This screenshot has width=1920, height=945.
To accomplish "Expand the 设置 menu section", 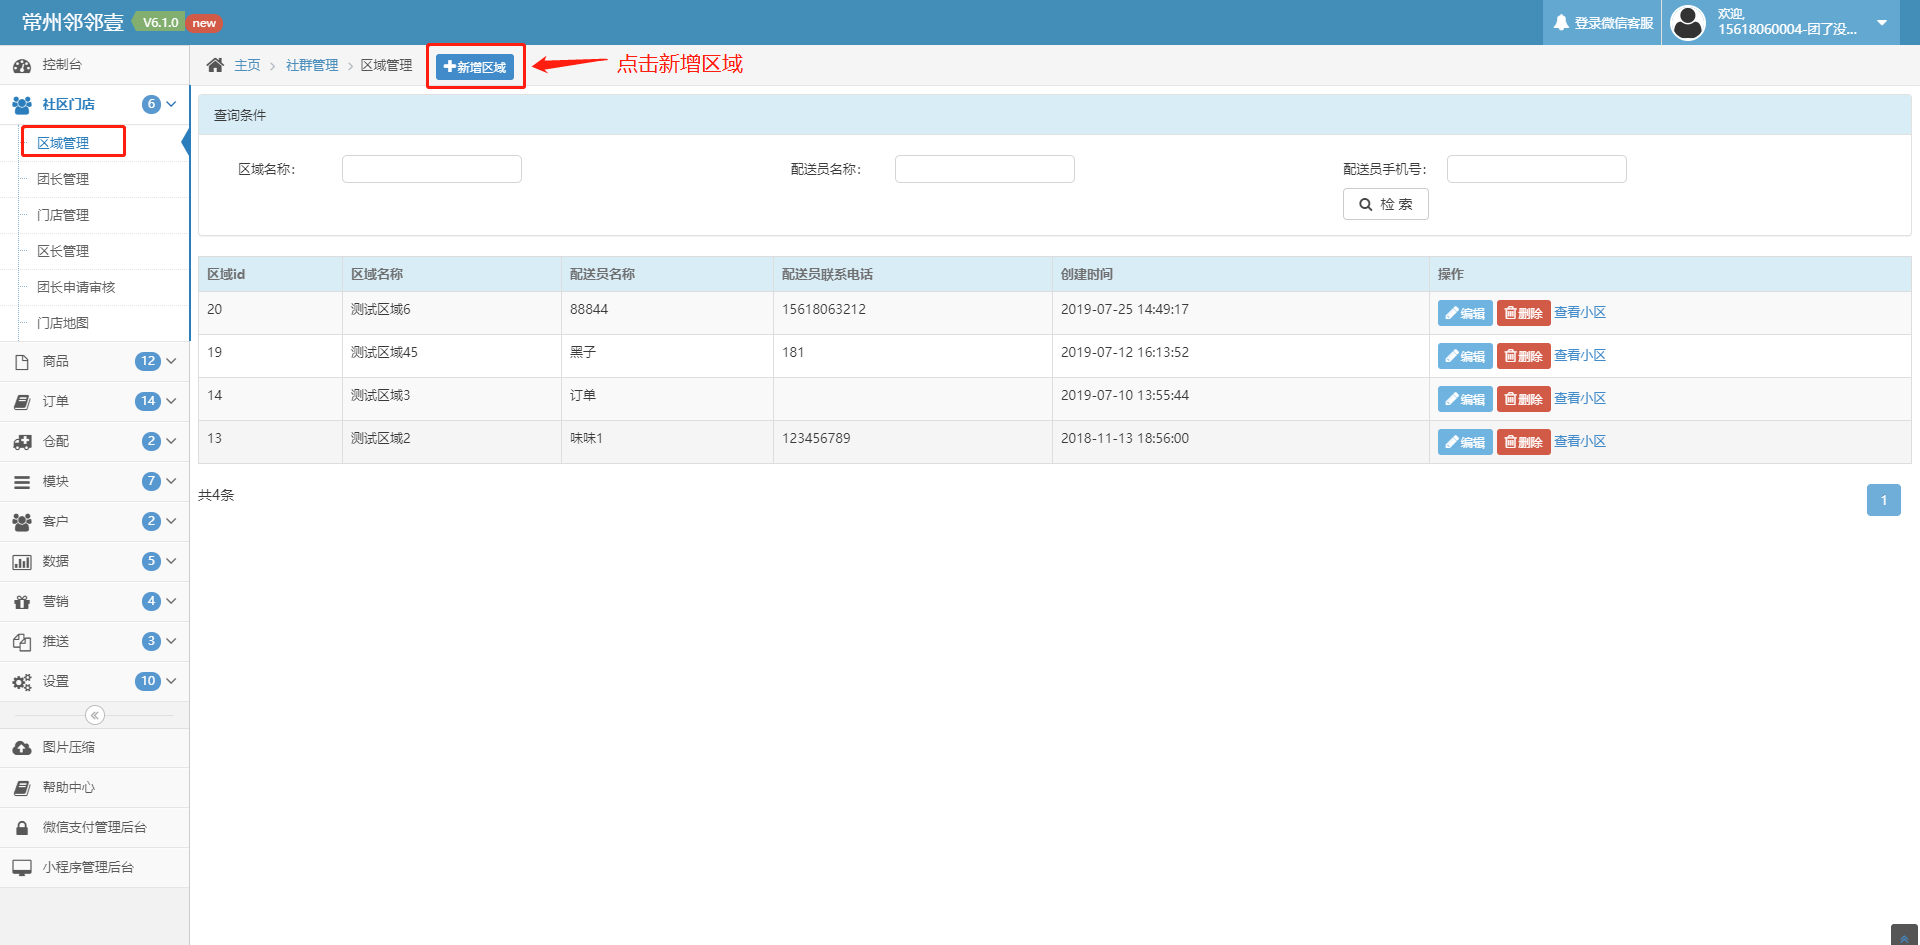I will (95, 681).
